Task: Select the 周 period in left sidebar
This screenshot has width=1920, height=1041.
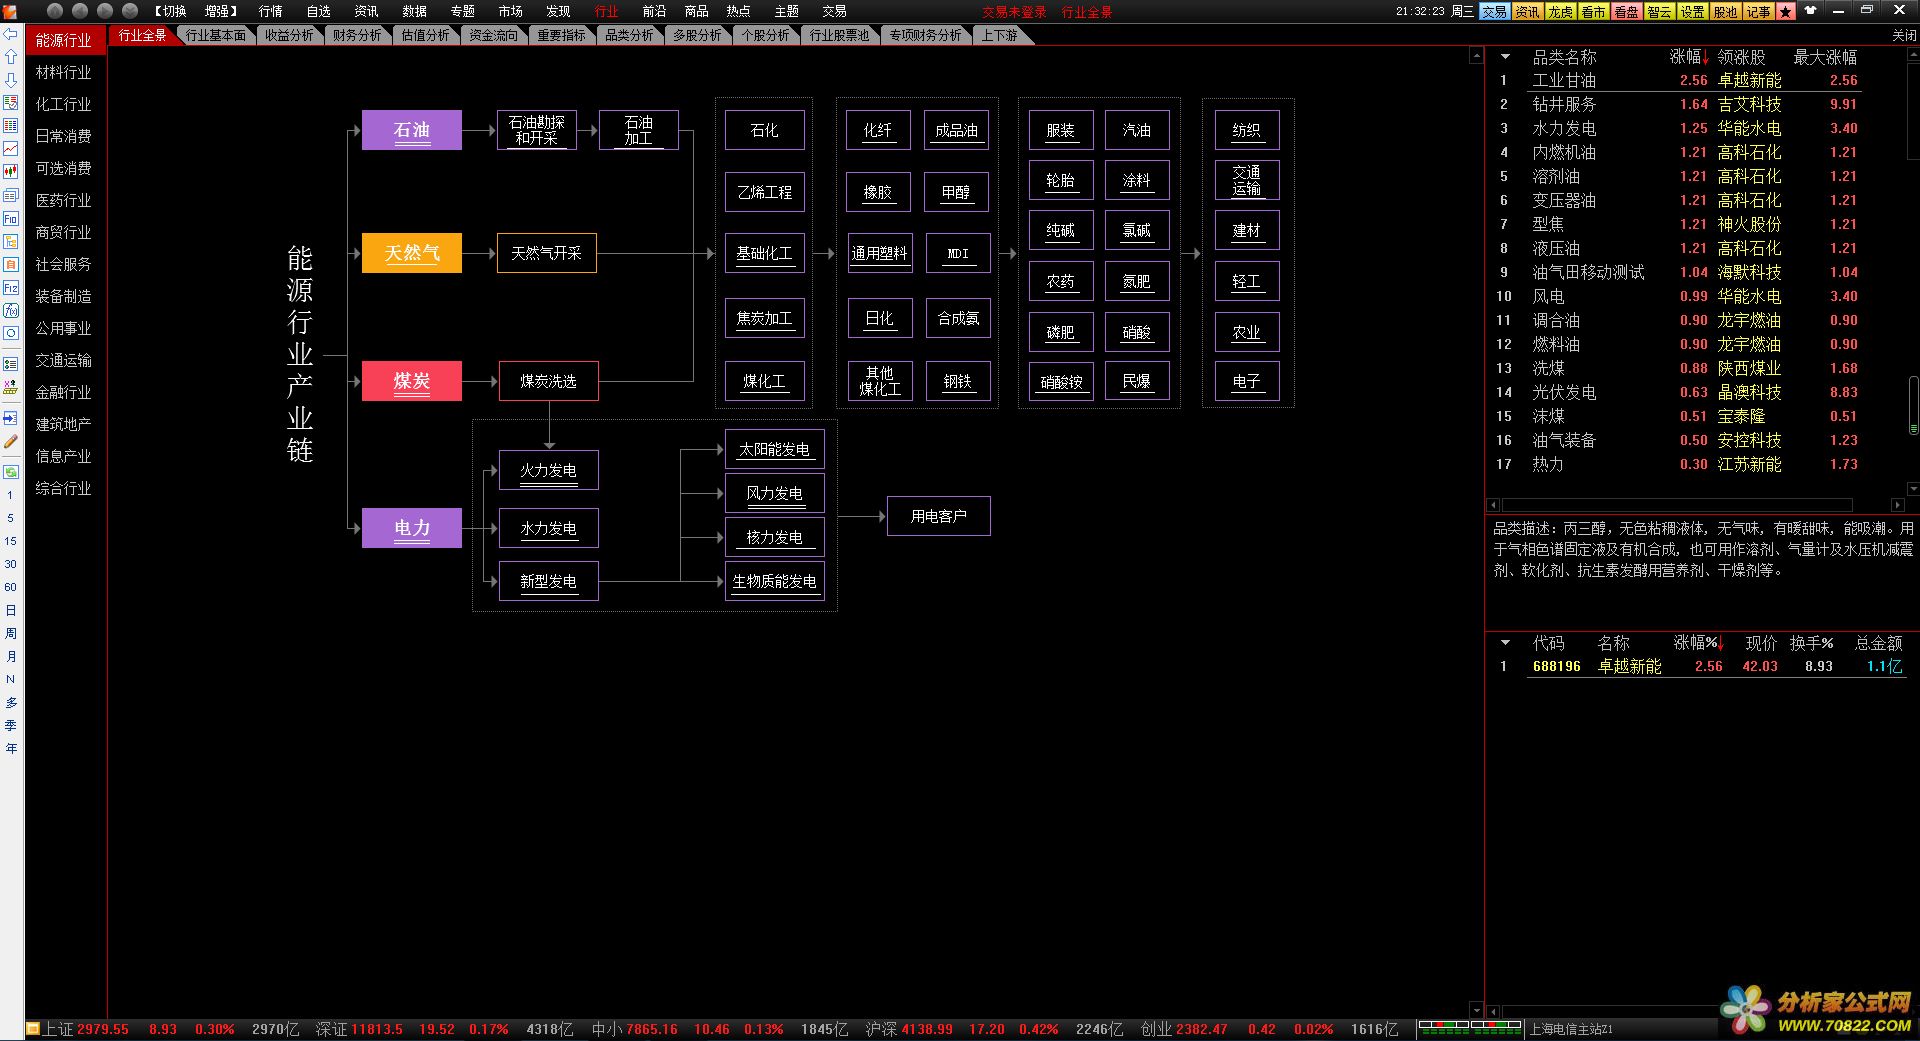Action: [x=11, y=633]
